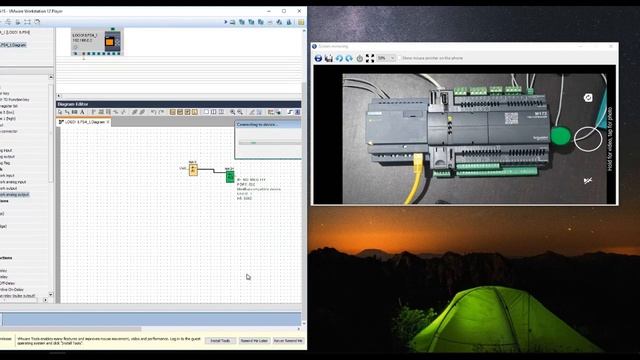The width and height of the screenshot is (640, 360).
Task: Select the '[LOGO! 8.FS4]' device in project tree
Action: [15, 32]
